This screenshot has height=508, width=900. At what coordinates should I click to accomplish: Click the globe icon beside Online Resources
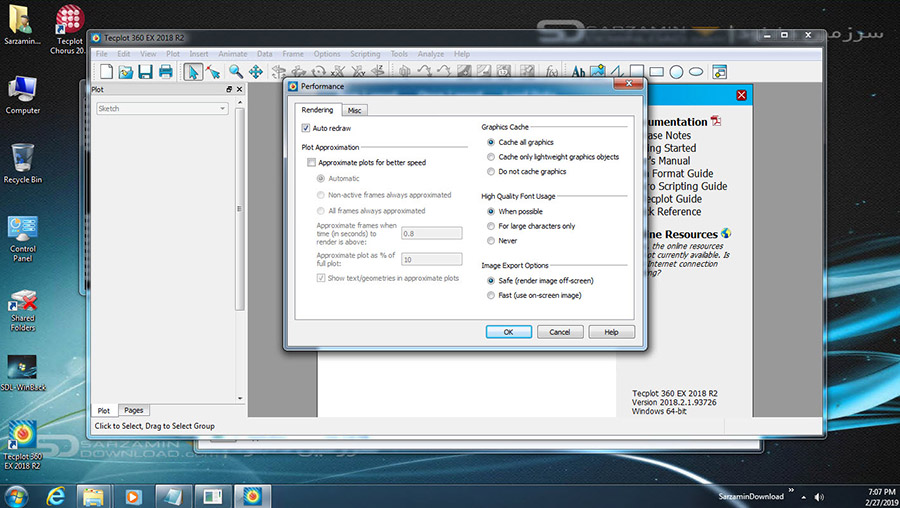(x=726, y=233)
